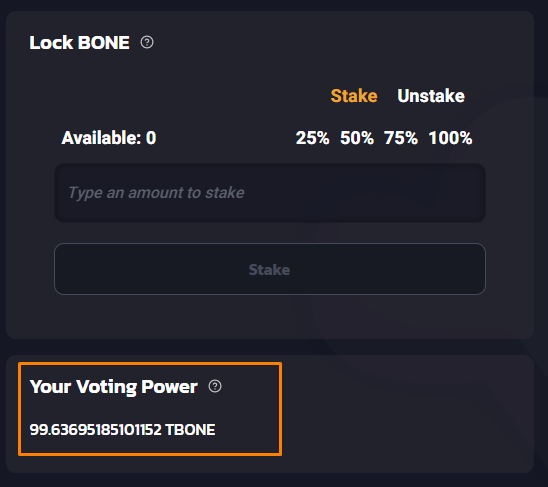Image resolution: width=548 pixels, height=487 pixels.
Task: Click the TBONE unit label
Action: click(190, 430)
